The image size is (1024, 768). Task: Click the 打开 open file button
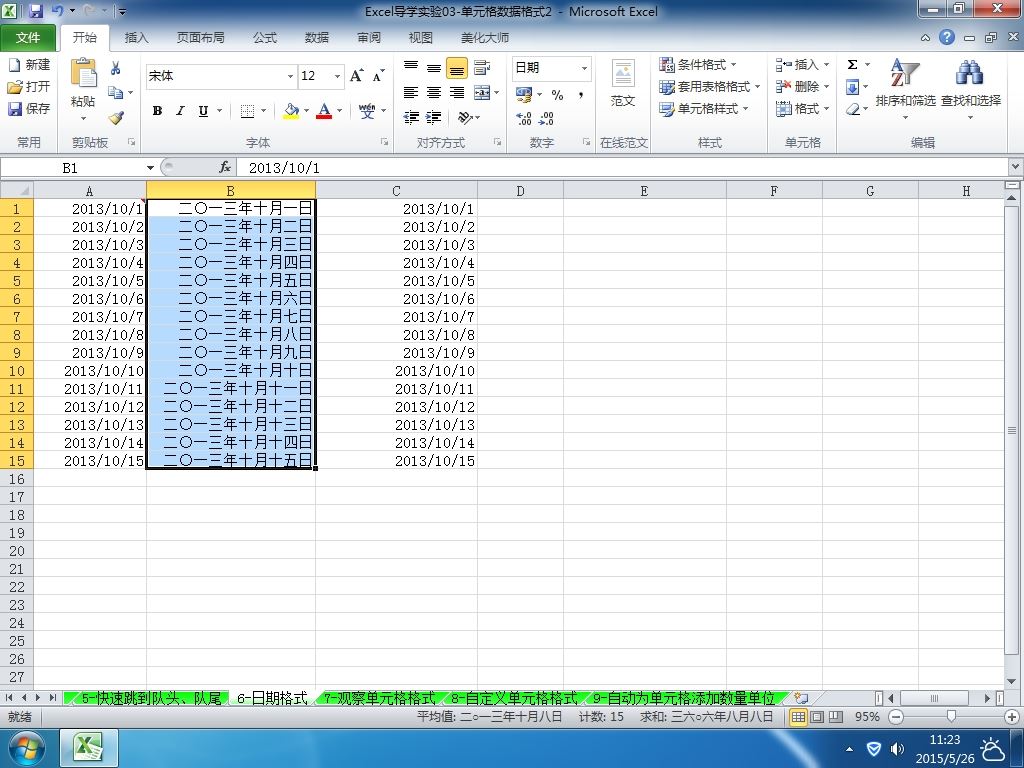(29, 86)
